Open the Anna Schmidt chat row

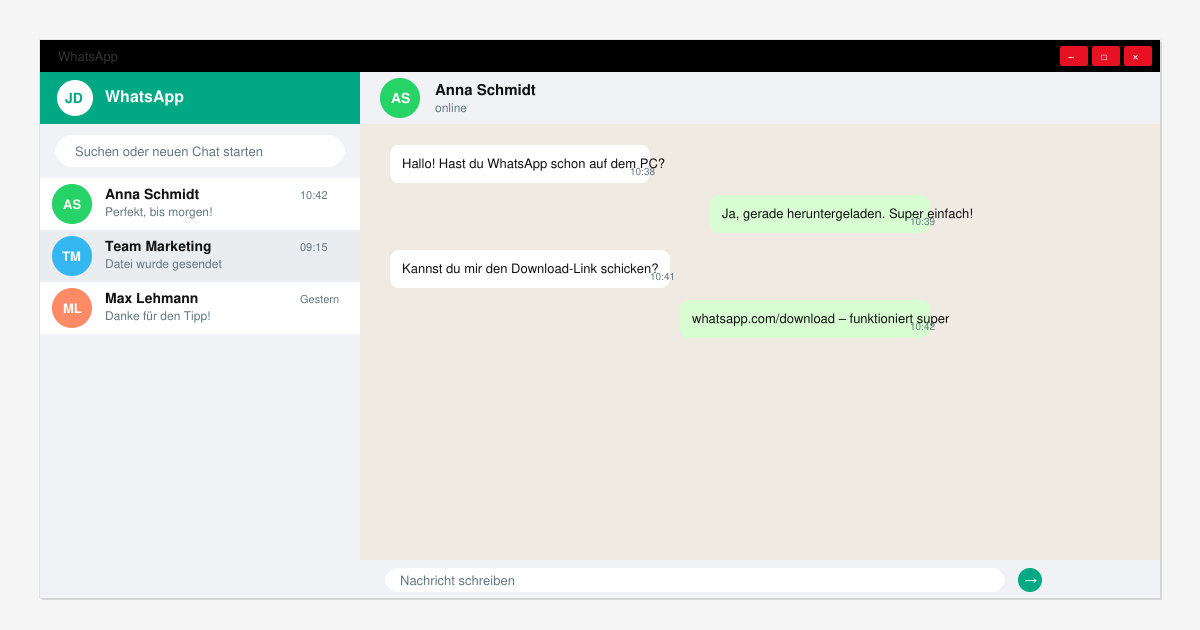[x=200, y=204]
